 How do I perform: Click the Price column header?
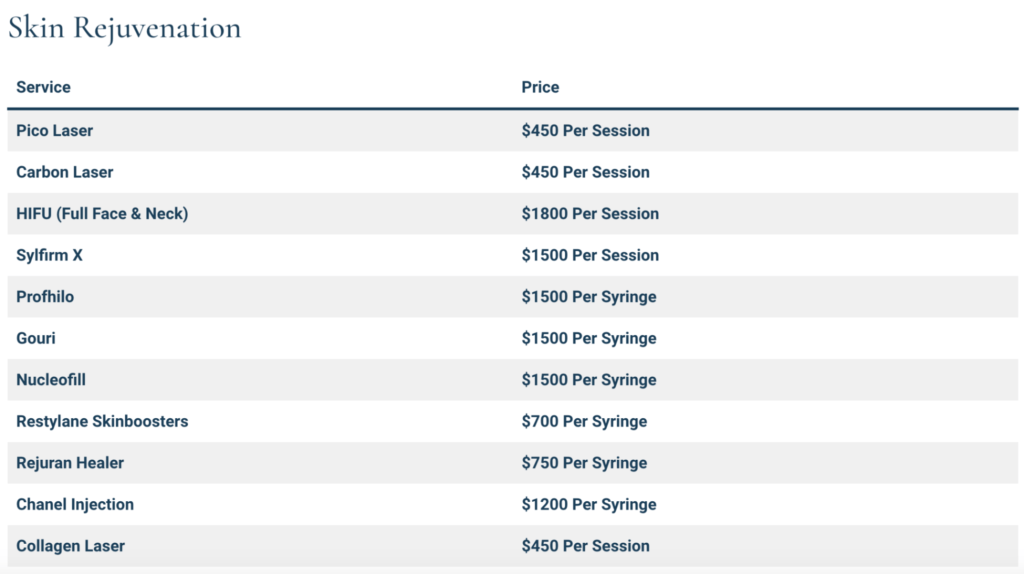tap(540, 87)
